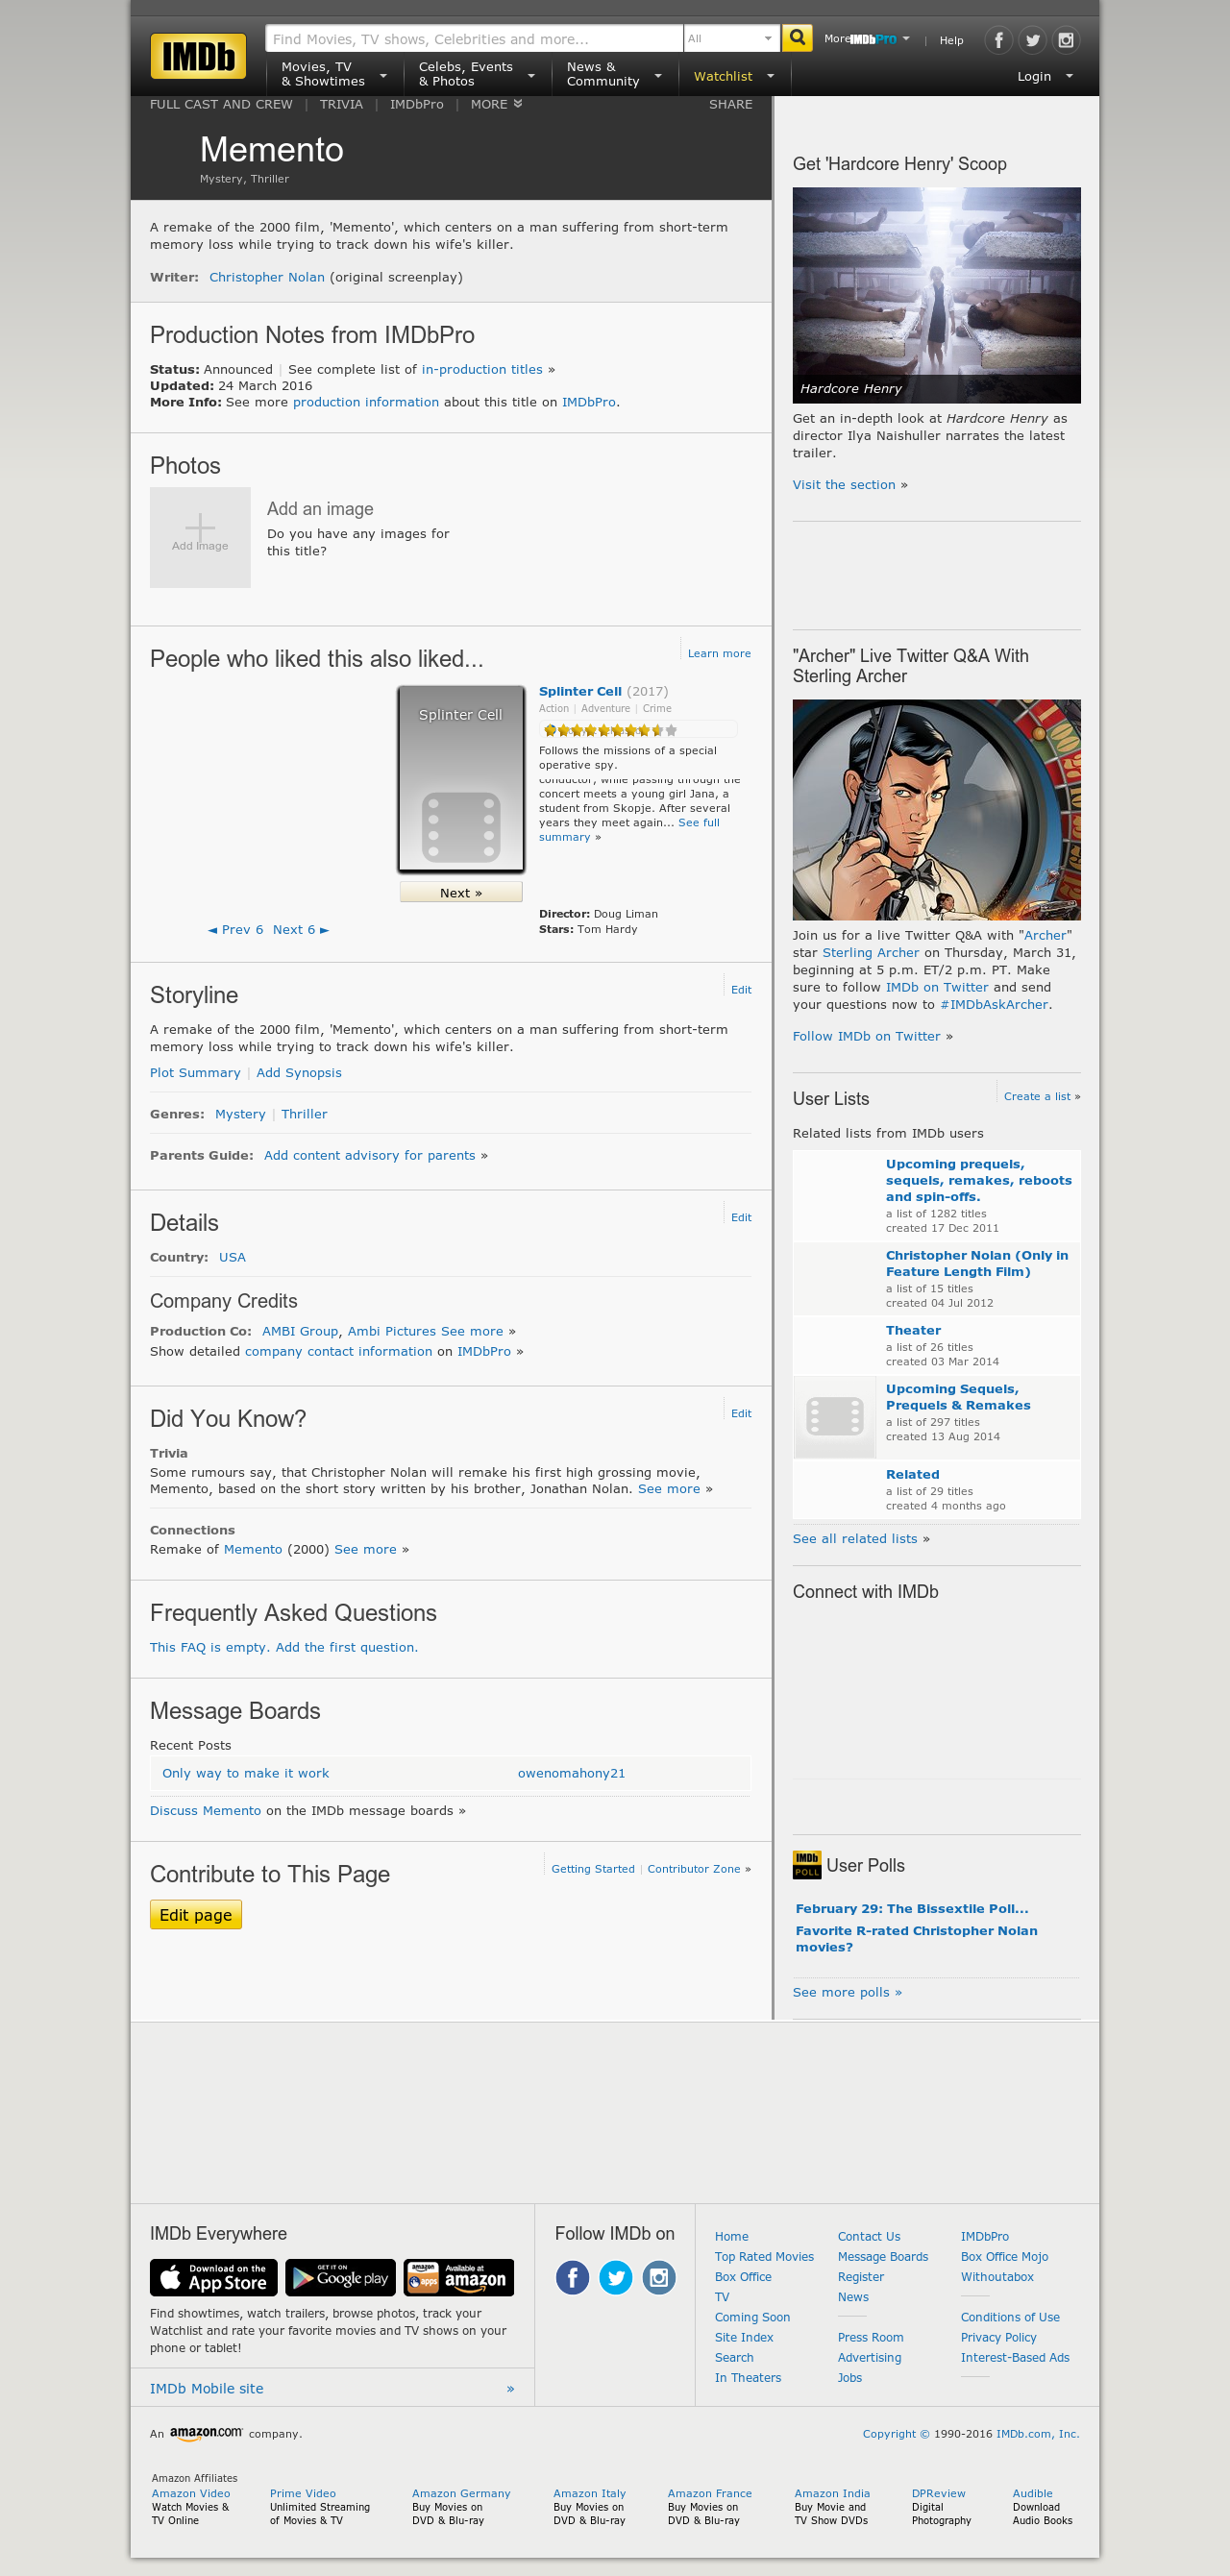Click the SHARE menu item
The height and width of the screenshot is (2576, 1230).
click(730, 104)
